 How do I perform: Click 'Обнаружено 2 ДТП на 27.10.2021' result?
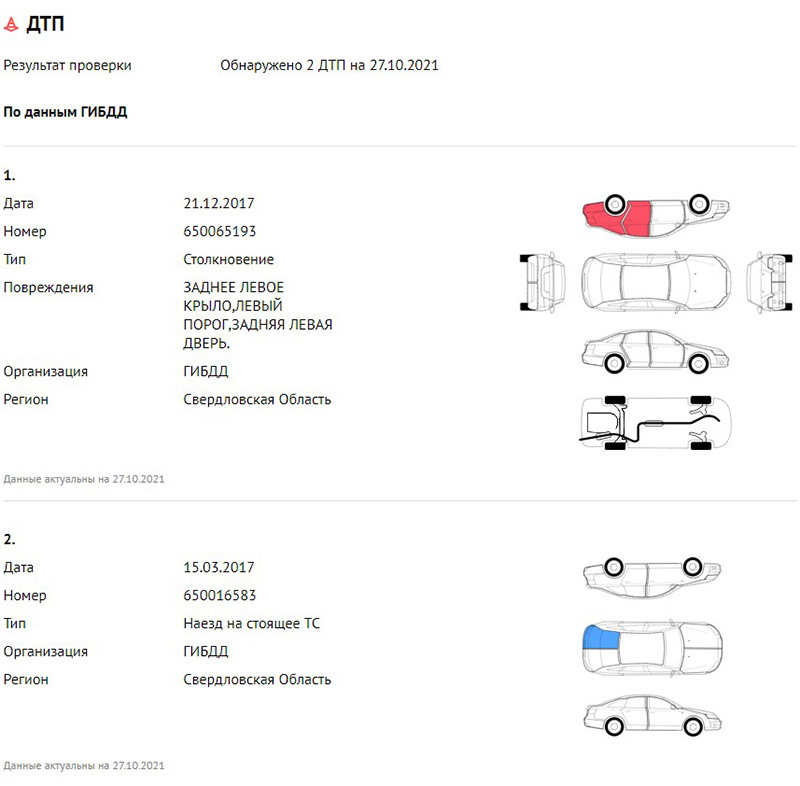pos(329,66)
